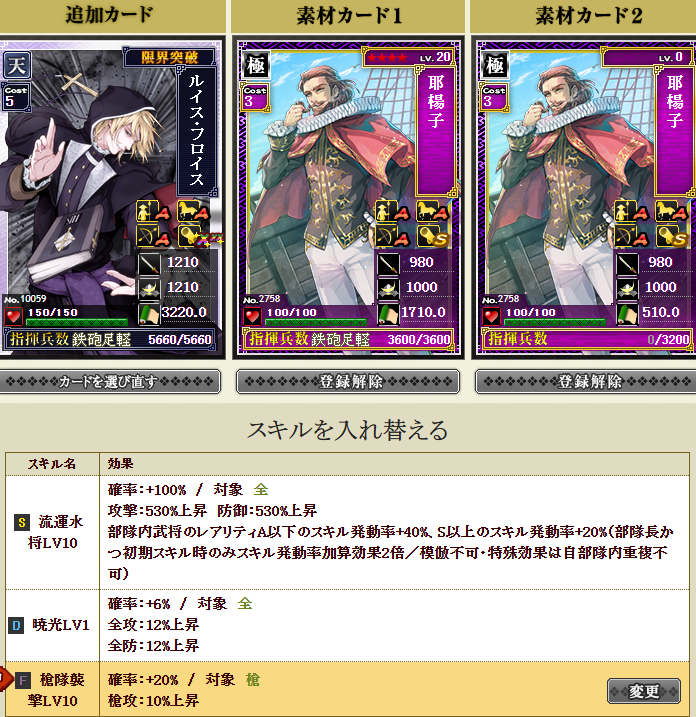The image size is (696, 717).
Task: Click the 変更 button for 槍隊襲撃LV10
Action: coord(643,691)
